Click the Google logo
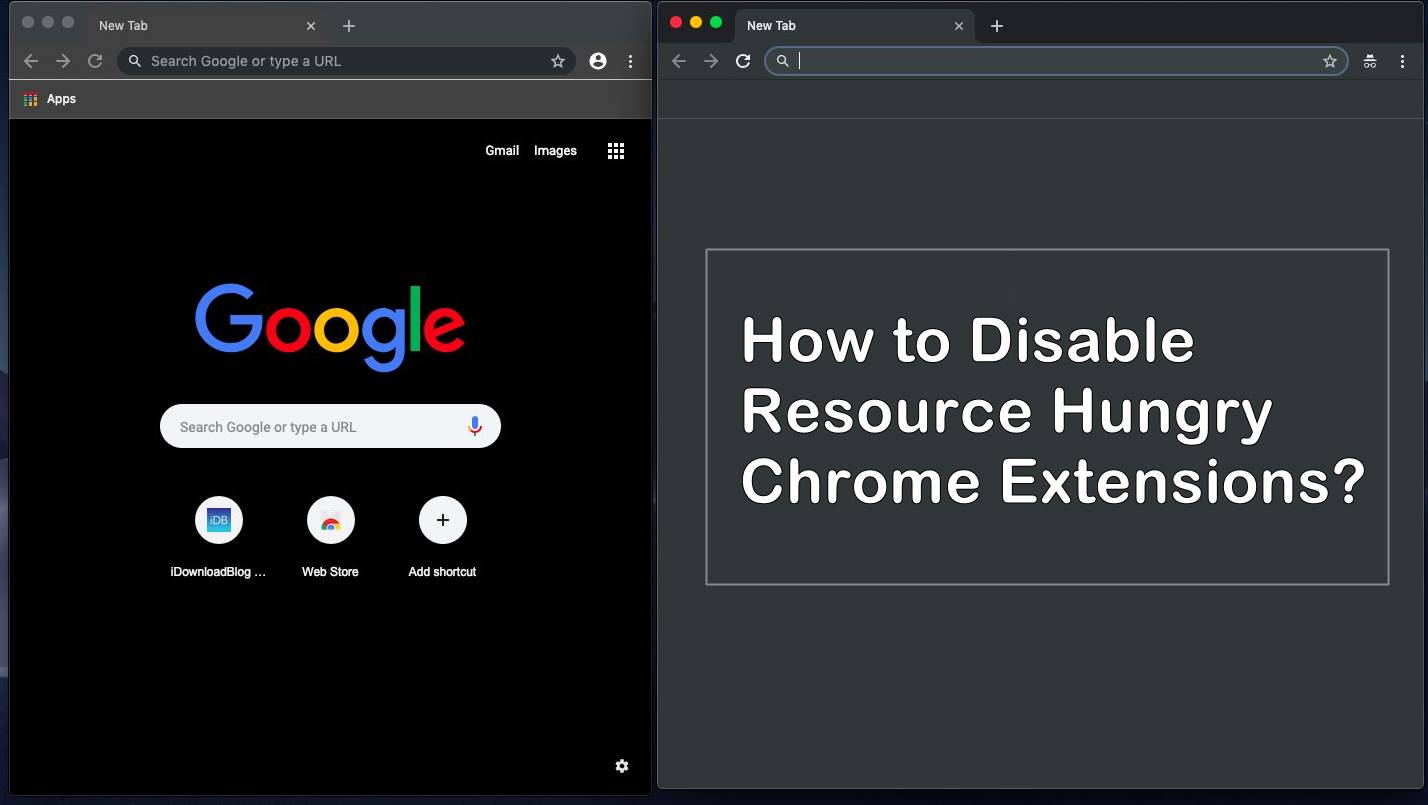This screenshot has width=1428, height=805. [330, 326]
